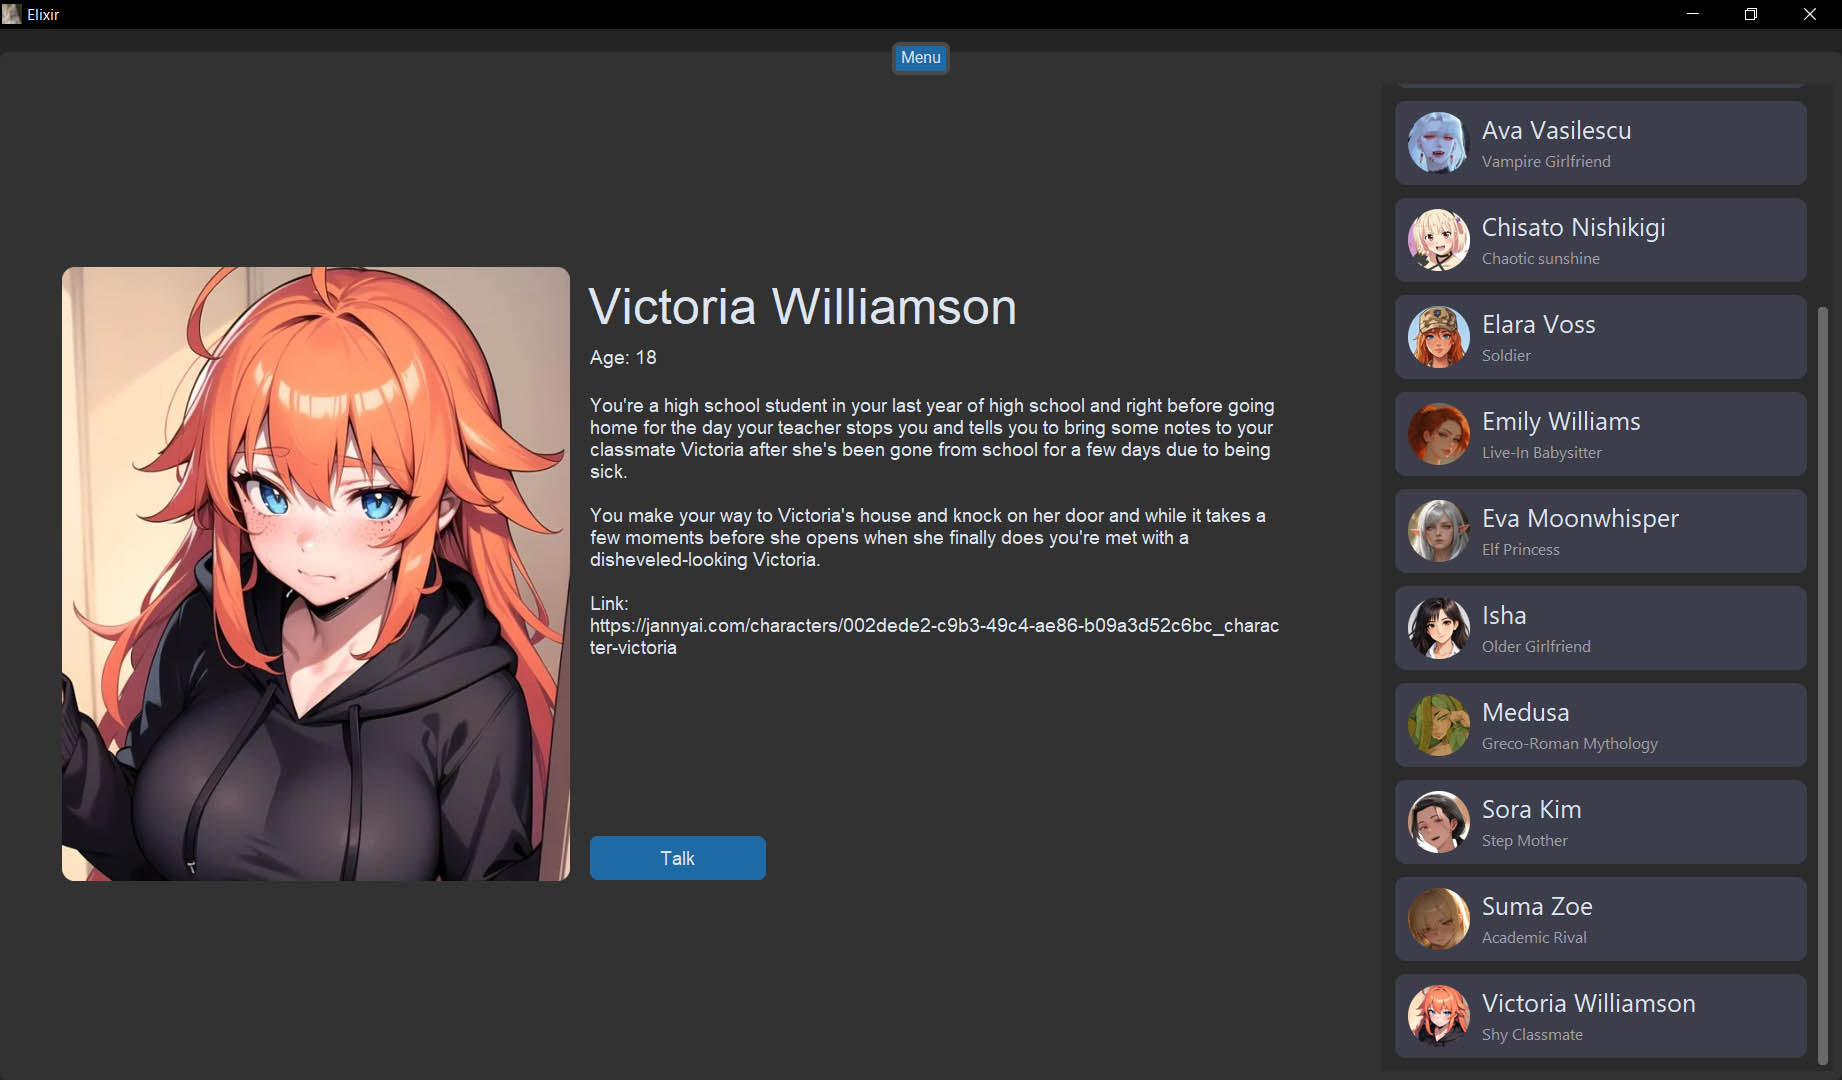Viewport: 1842px width, 1080px height.
Task: Open the jannyai.com character link
Action: click(934, 636)
